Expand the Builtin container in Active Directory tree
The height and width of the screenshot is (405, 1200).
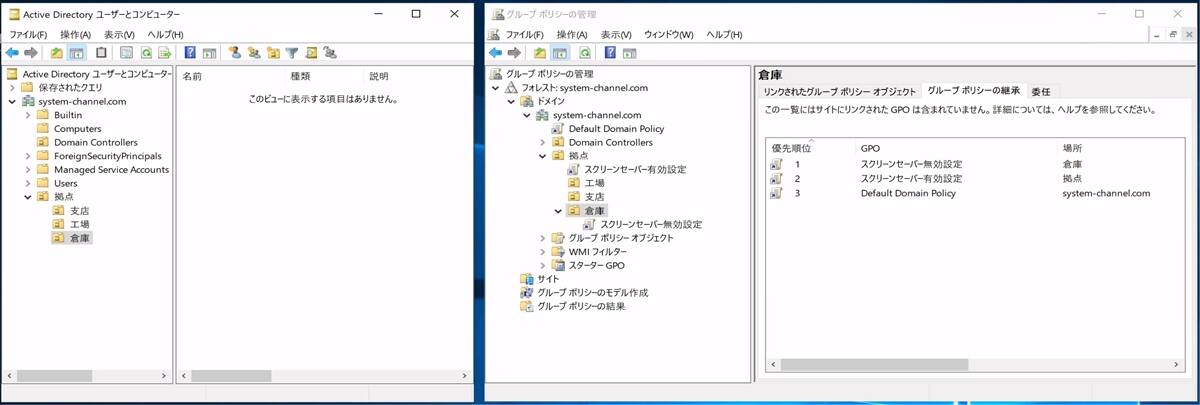27,115
